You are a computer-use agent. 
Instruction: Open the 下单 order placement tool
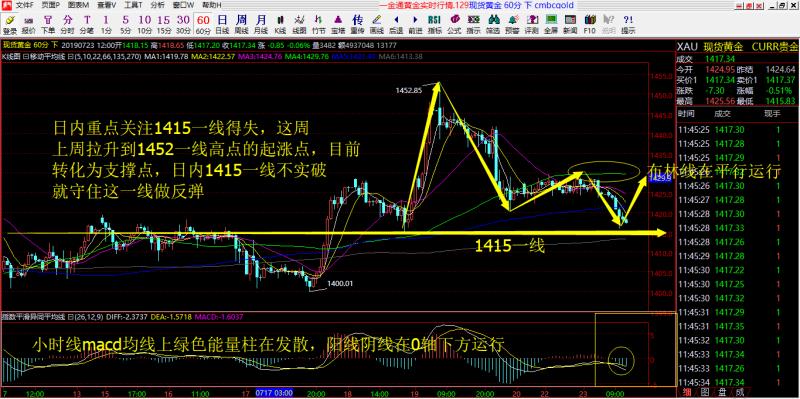[x=48, y=24]
